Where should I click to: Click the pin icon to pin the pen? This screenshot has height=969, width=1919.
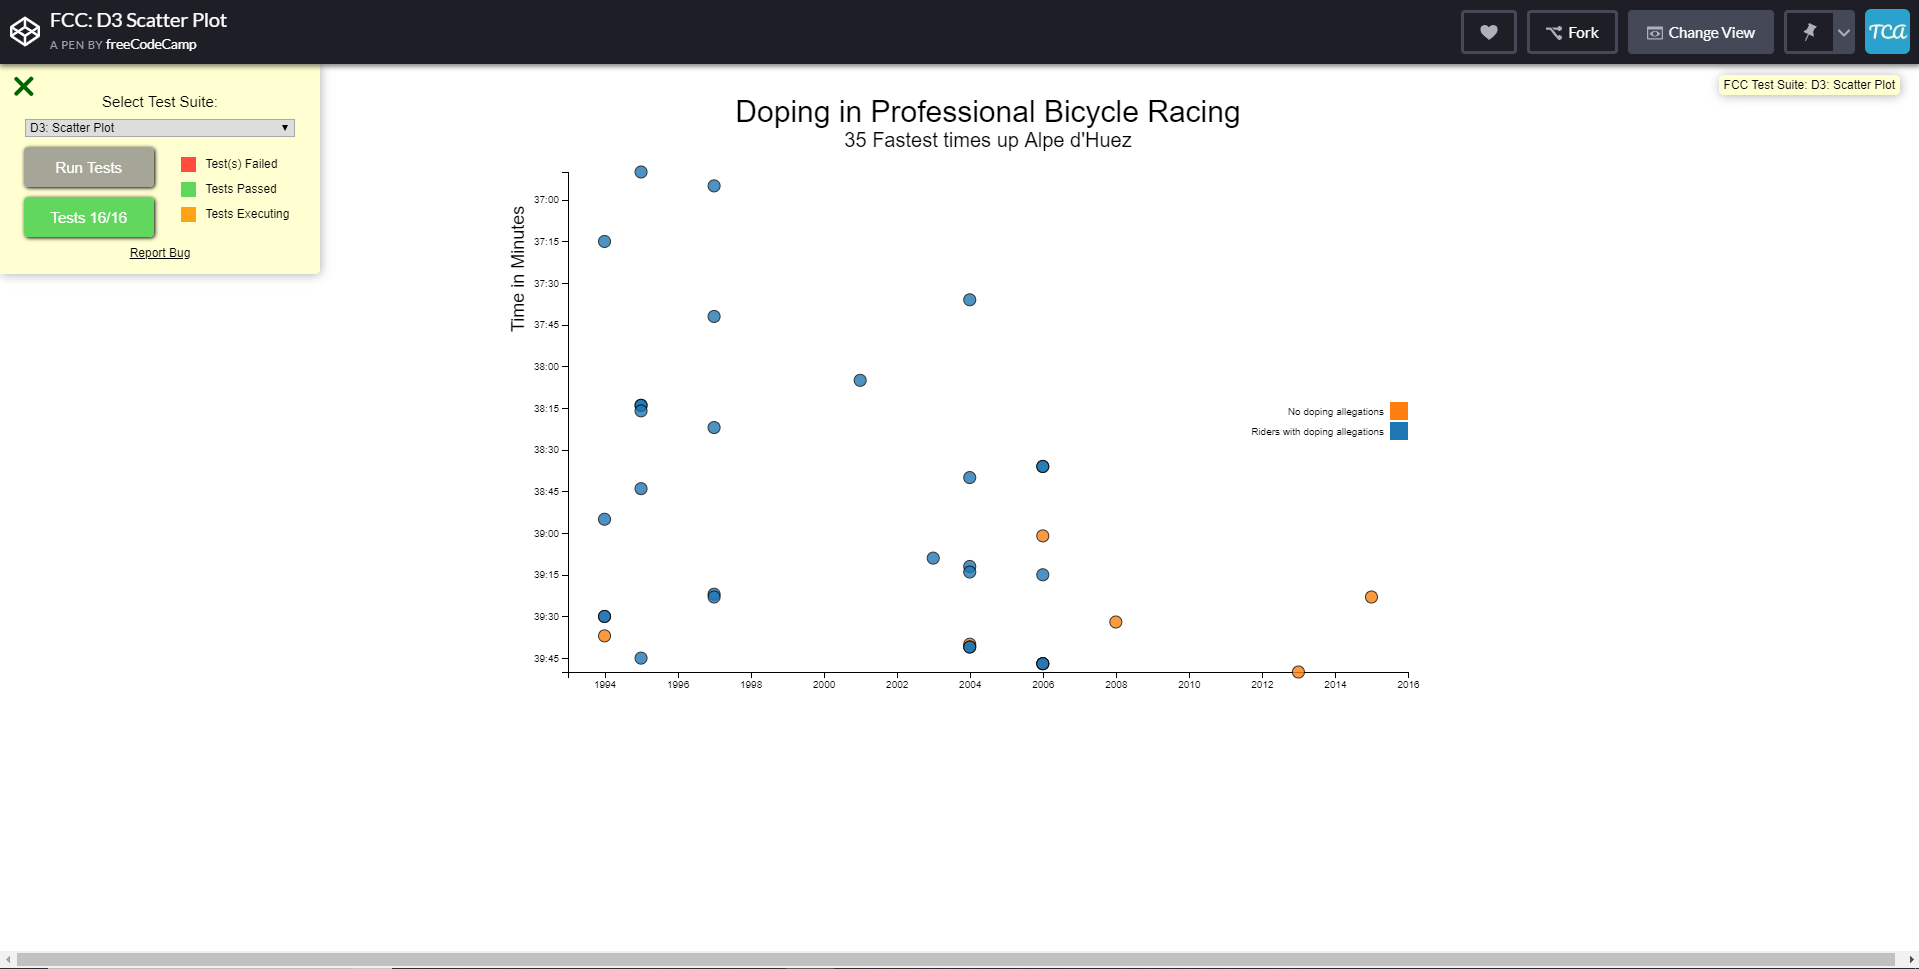[x=1810, y=31]
